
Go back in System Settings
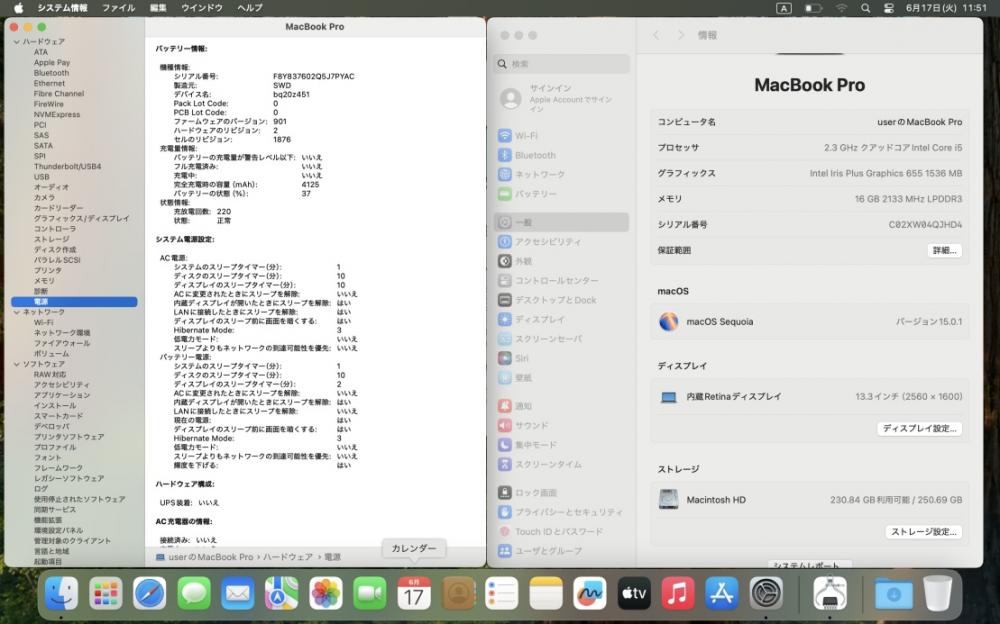pos(656,35)
